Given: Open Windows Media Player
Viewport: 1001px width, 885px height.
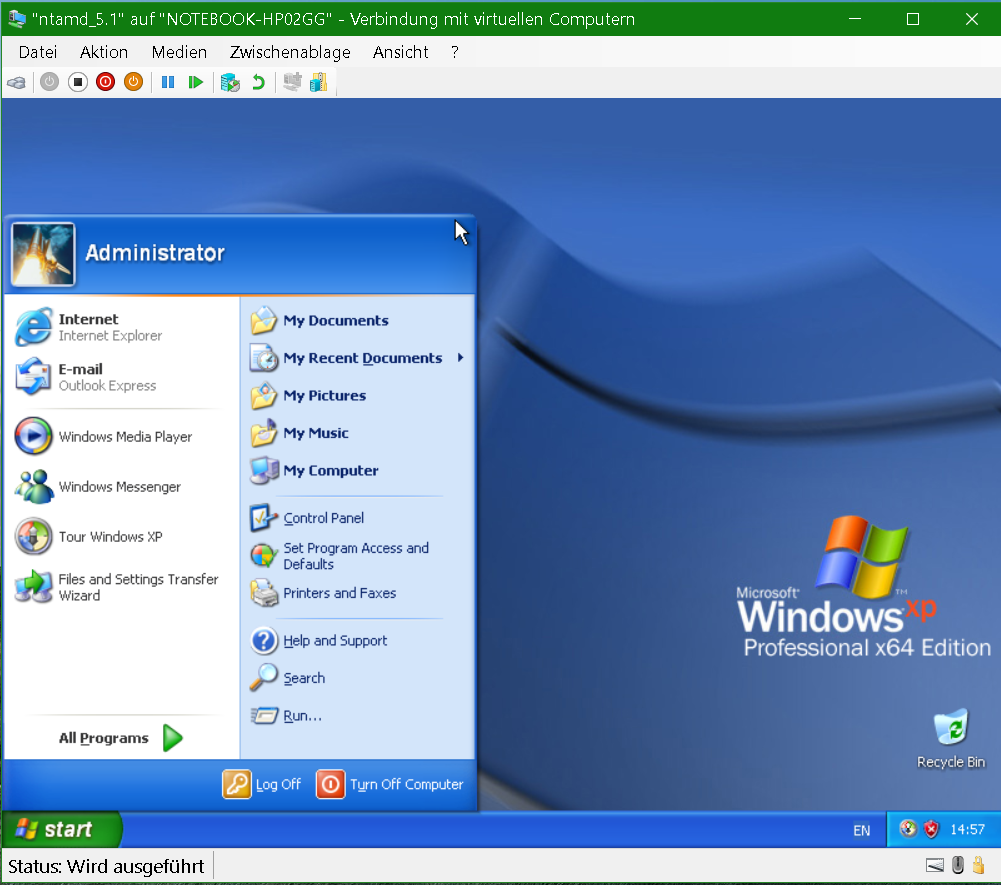Looking at the screenshot, I should tap(120, 437).
